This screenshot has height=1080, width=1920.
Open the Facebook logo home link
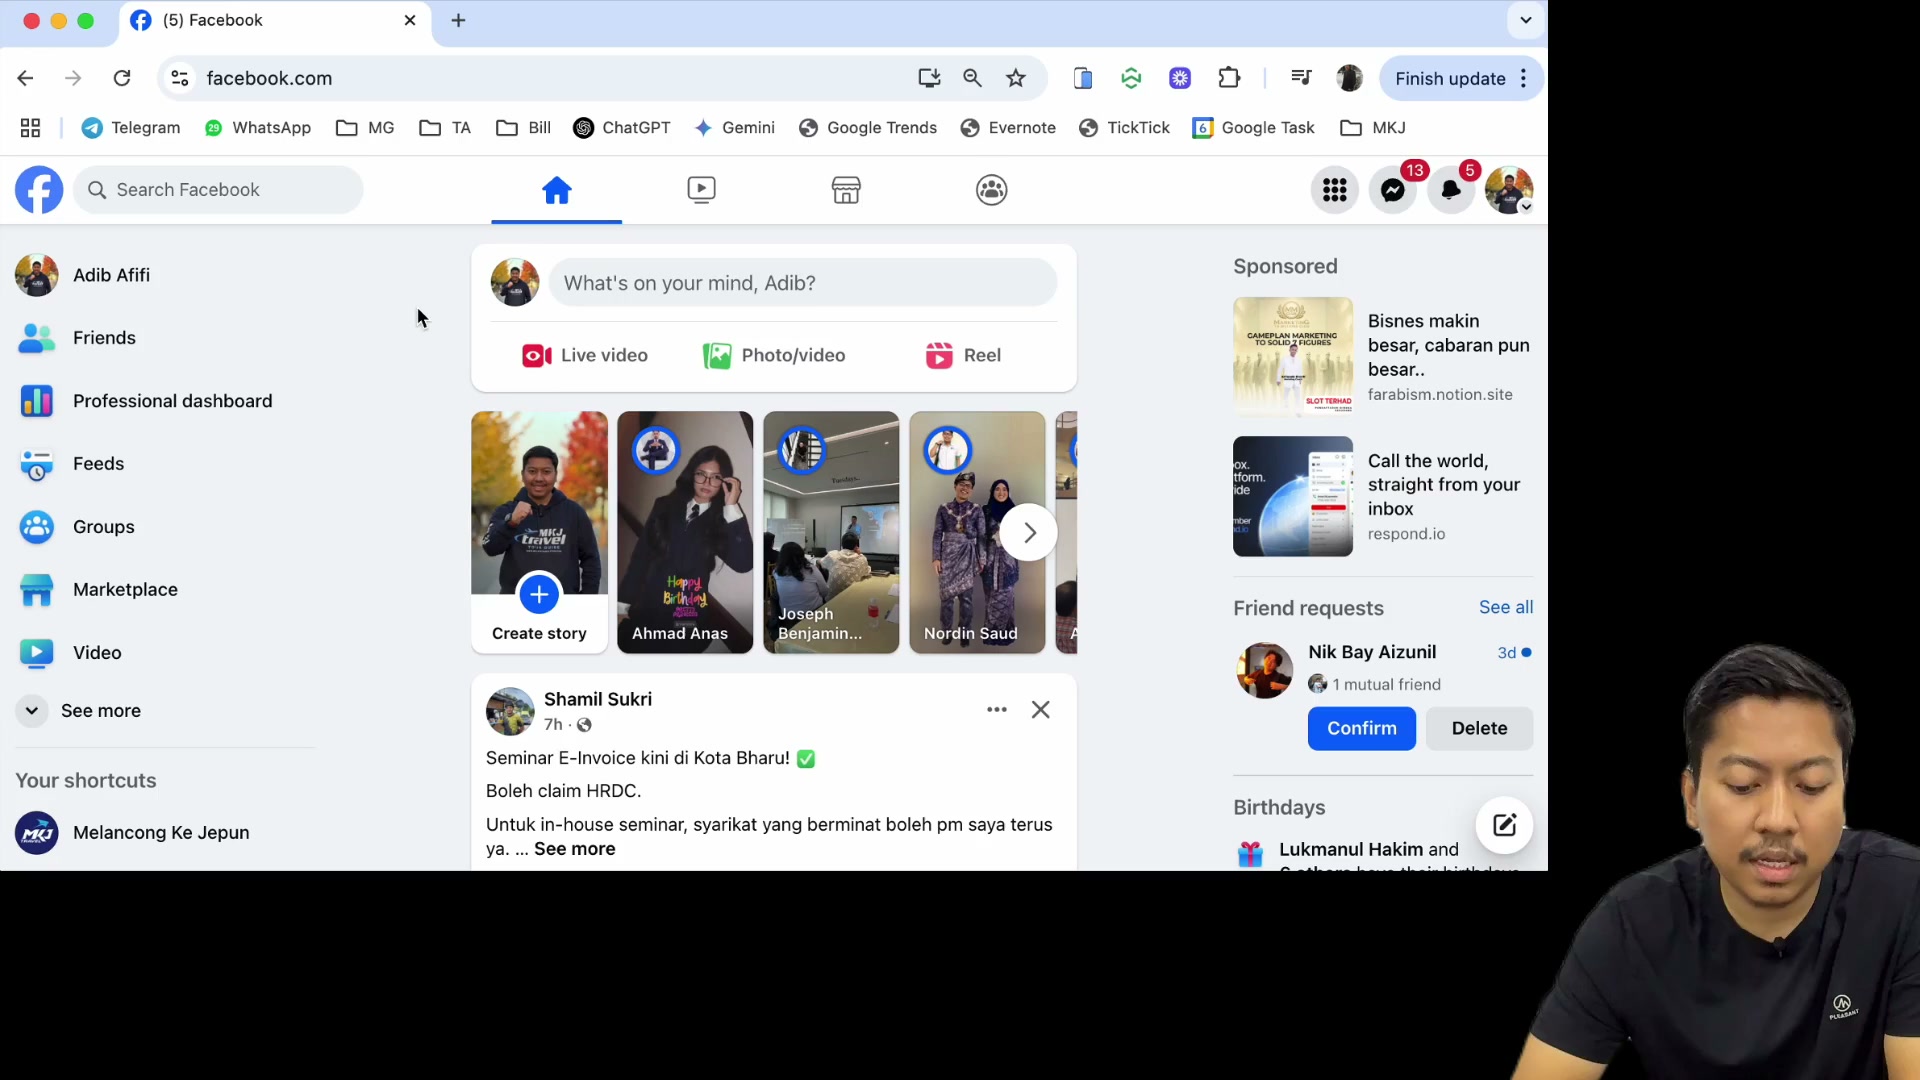[x=39, y=190]
